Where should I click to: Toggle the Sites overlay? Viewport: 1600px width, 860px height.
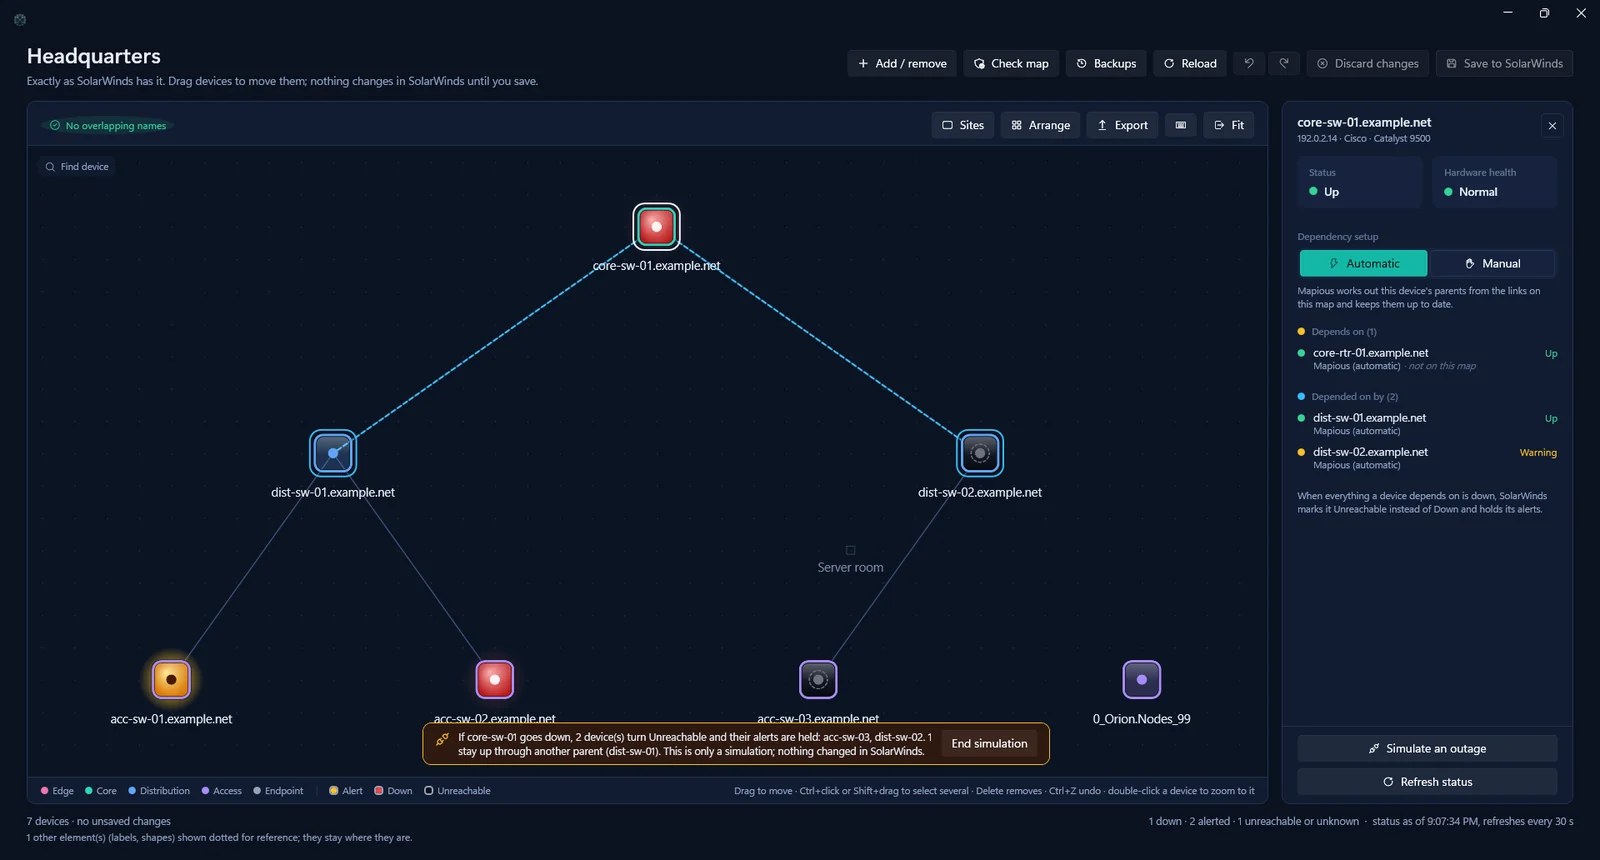[x=963, y=125]
